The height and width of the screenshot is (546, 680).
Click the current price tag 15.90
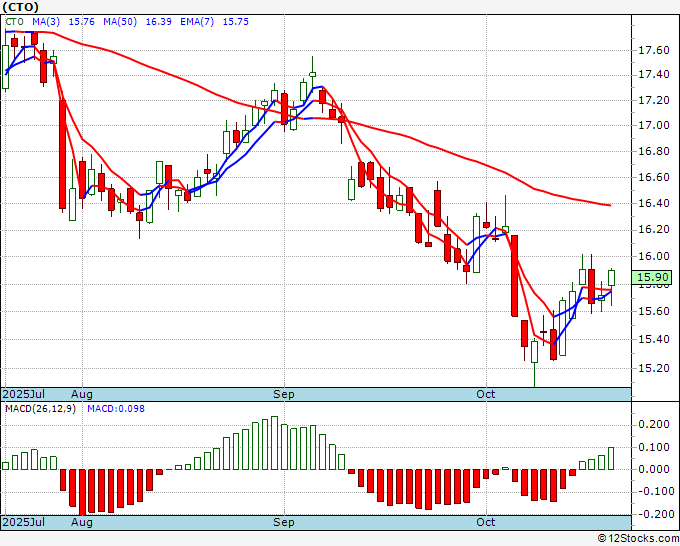pyautogui.click(x=651, y=277)
